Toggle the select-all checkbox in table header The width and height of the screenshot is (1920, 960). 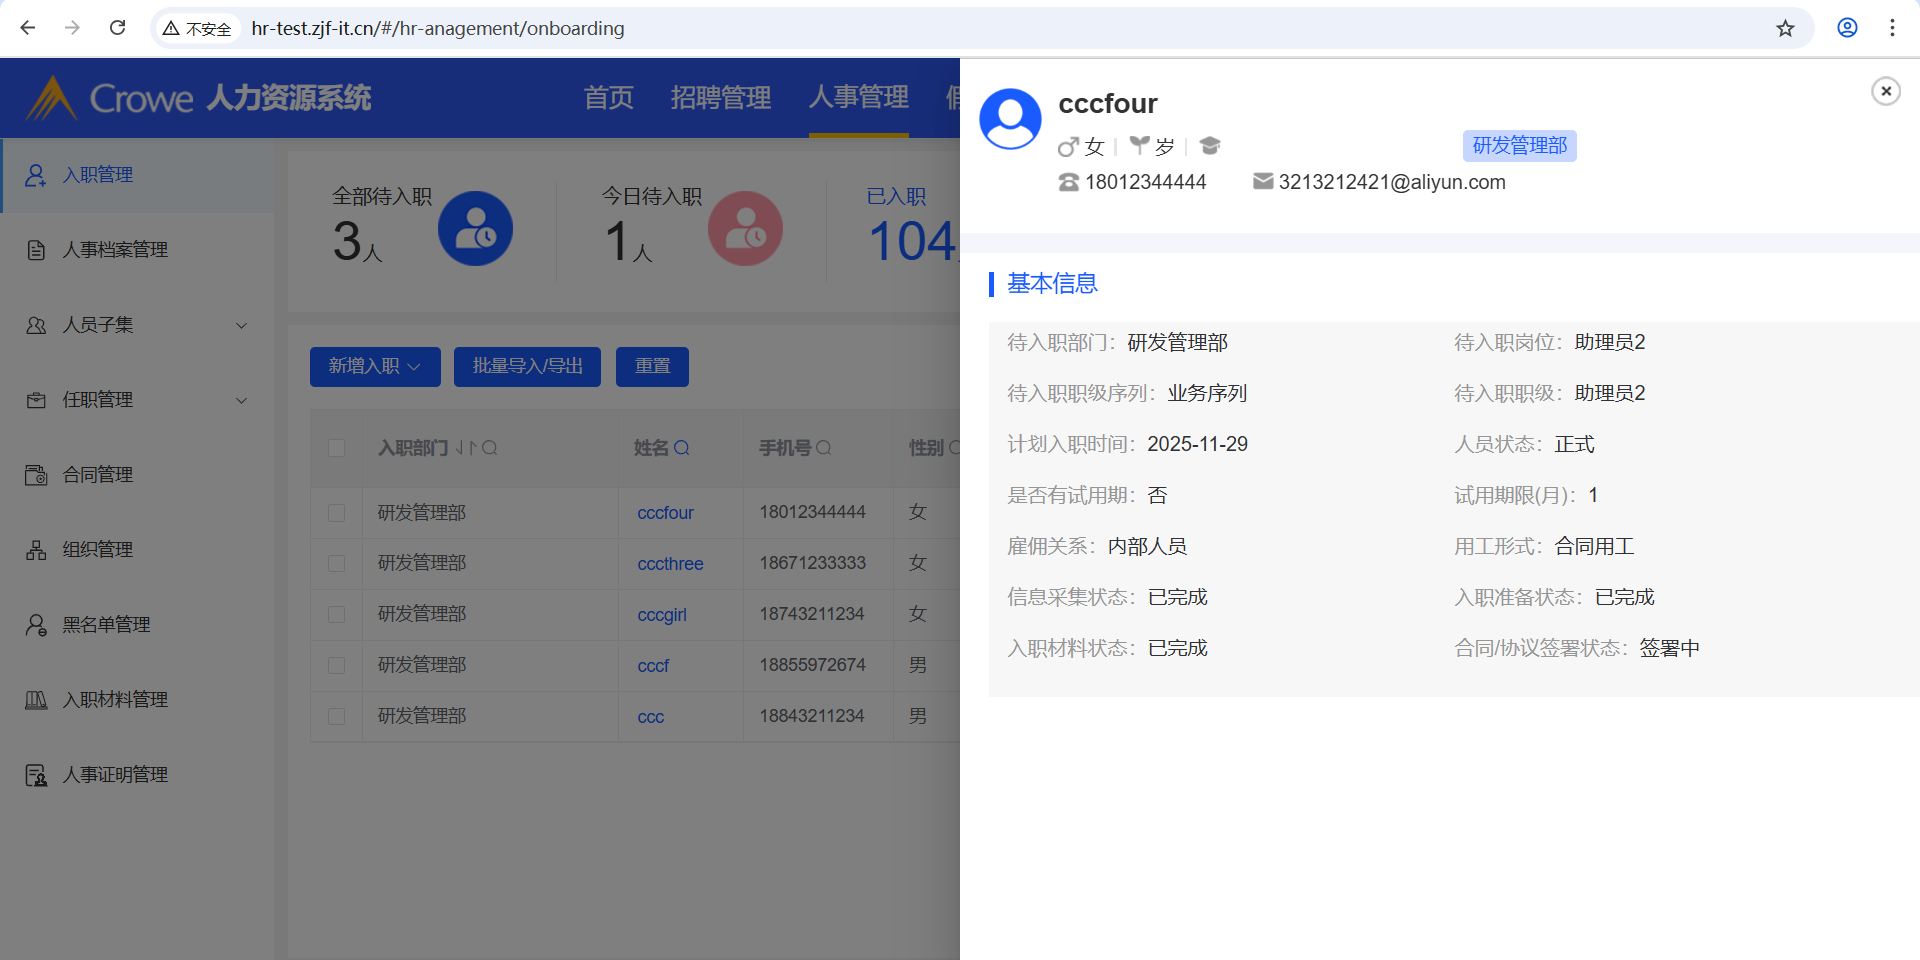337,448
